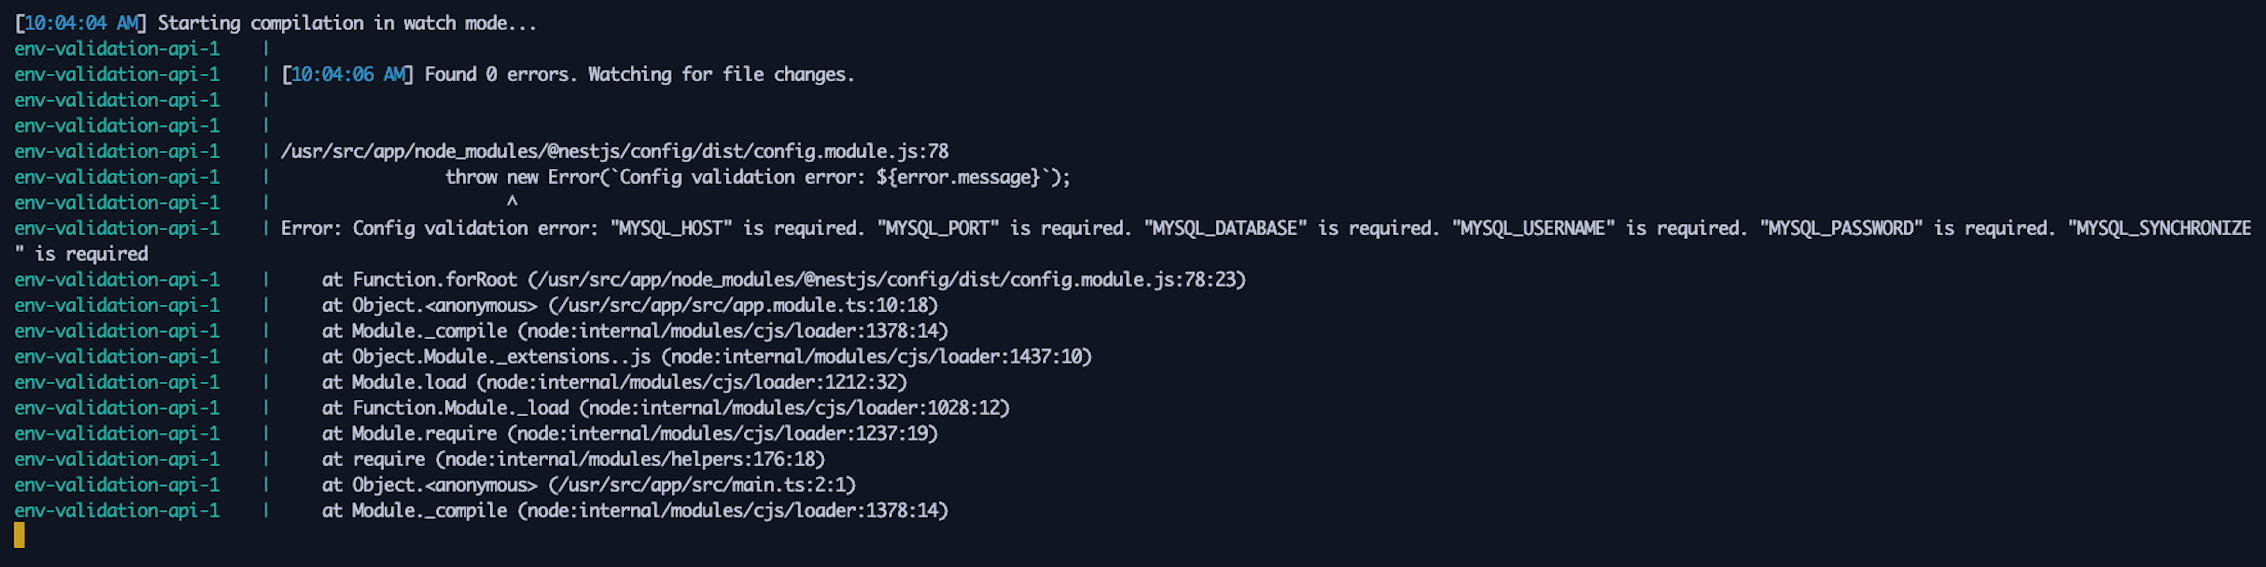Click the caret marker under the throw statement

point(512,203)
